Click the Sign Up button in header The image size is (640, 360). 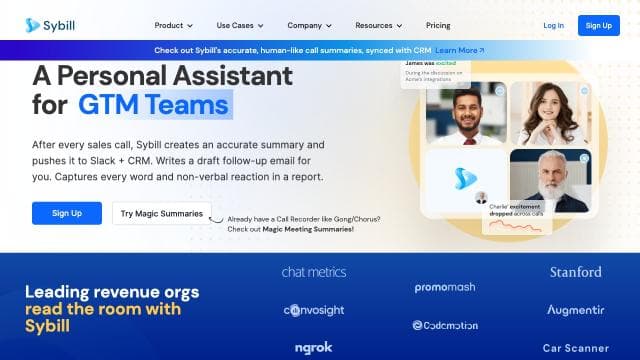pyautogui.click(x=598, y=25)
